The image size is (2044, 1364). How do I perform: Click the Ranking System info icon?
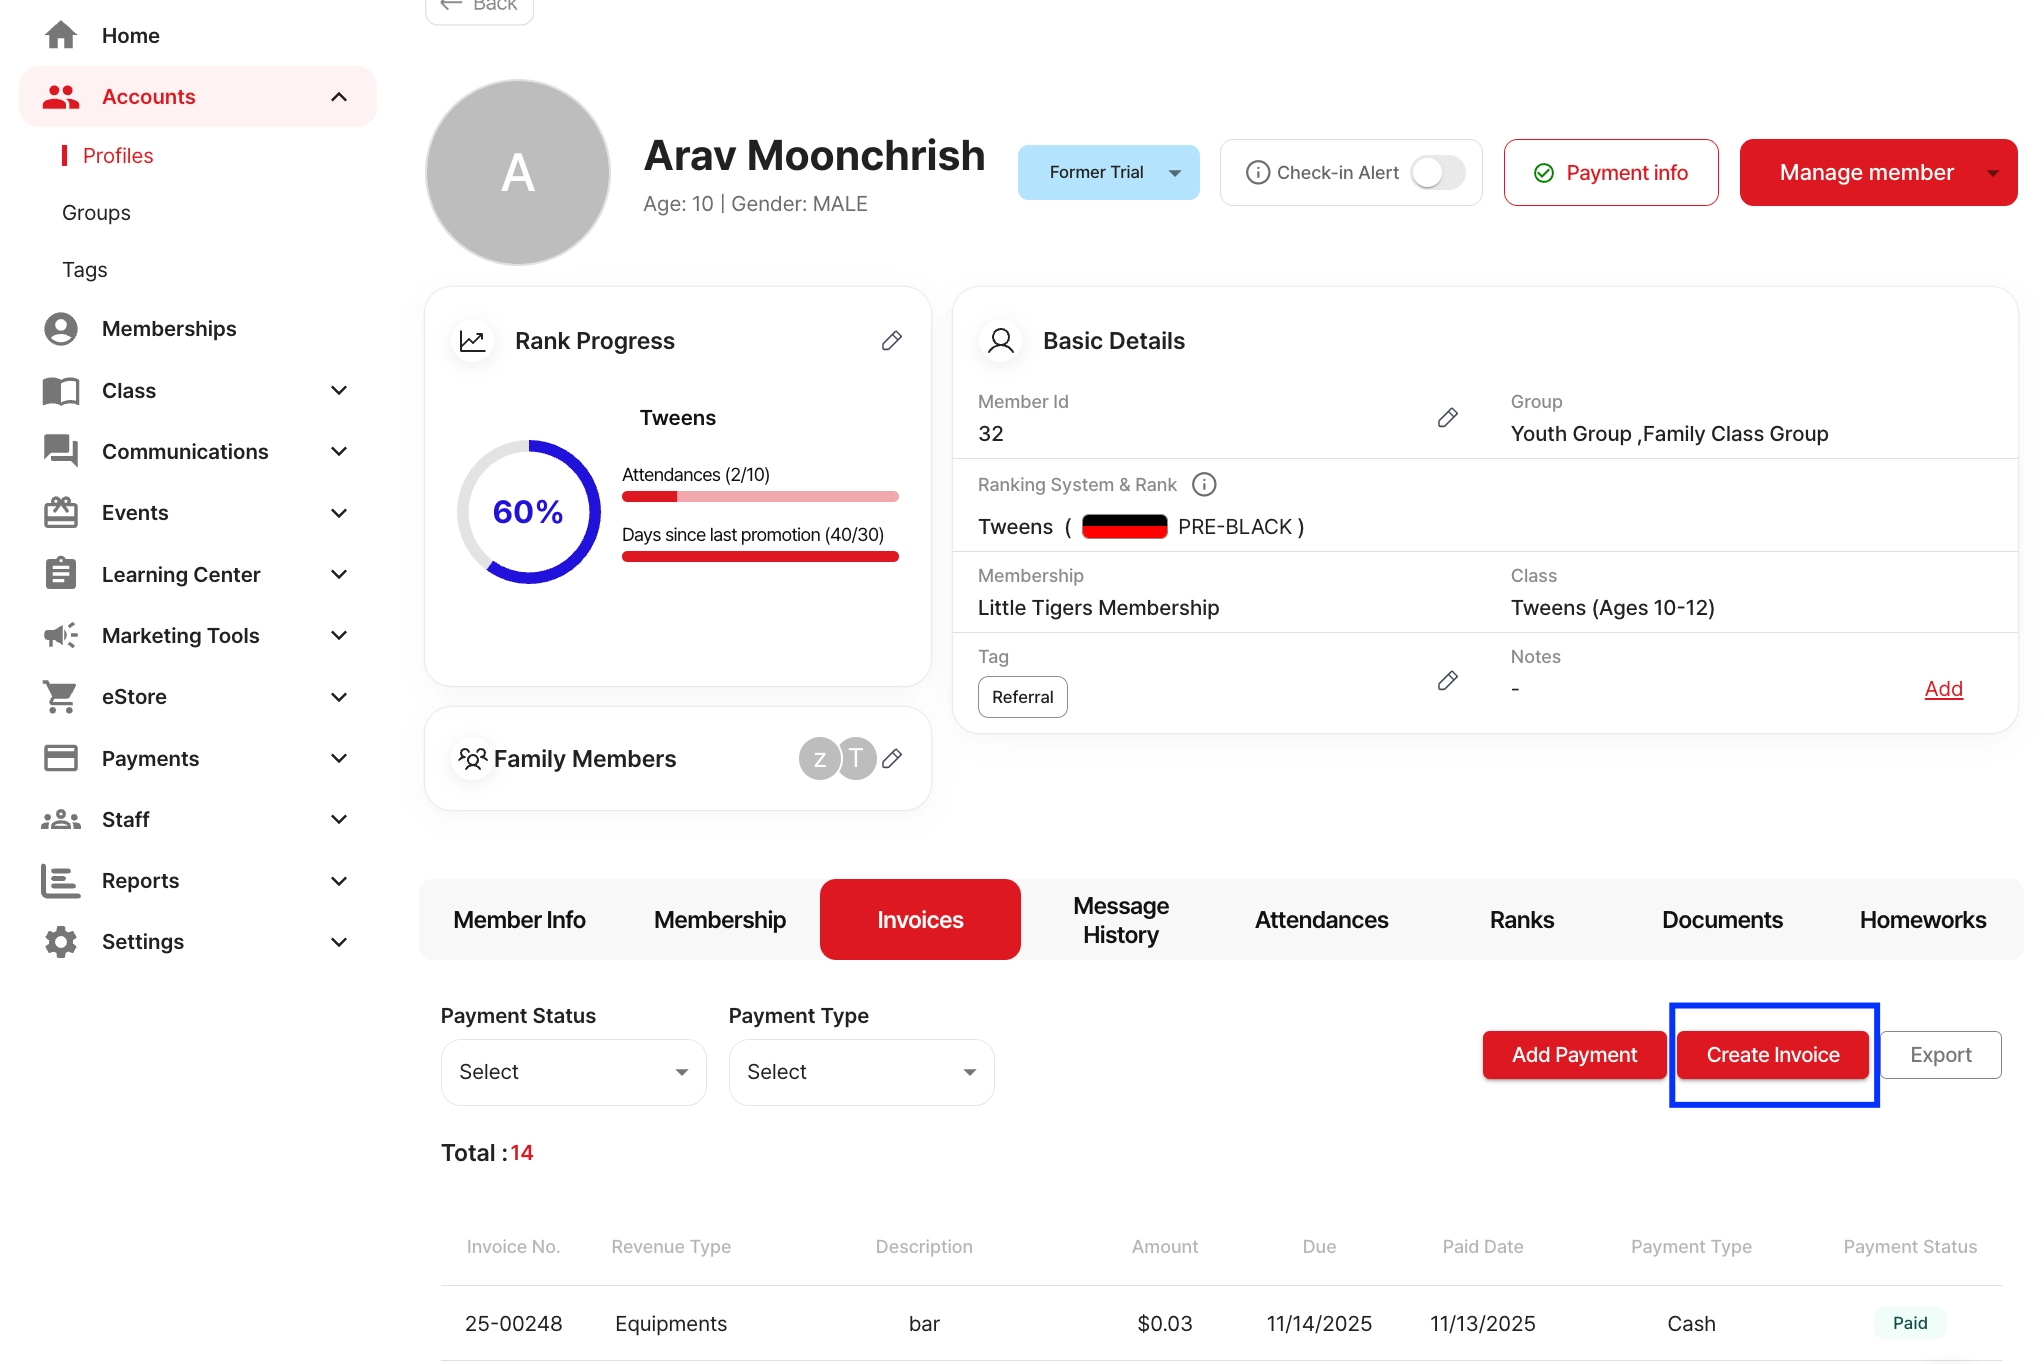(1204, 485)
